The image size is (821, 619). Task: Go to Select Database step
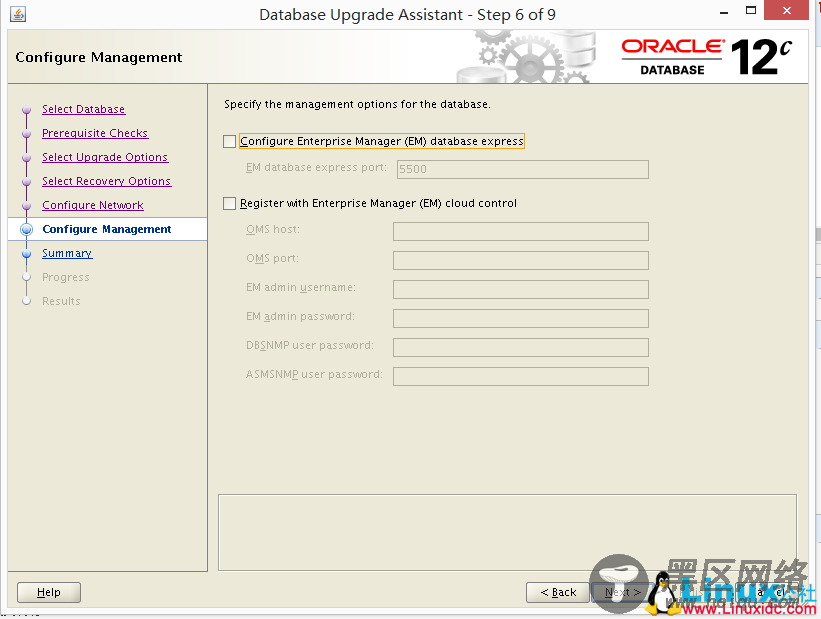[83, 109]
